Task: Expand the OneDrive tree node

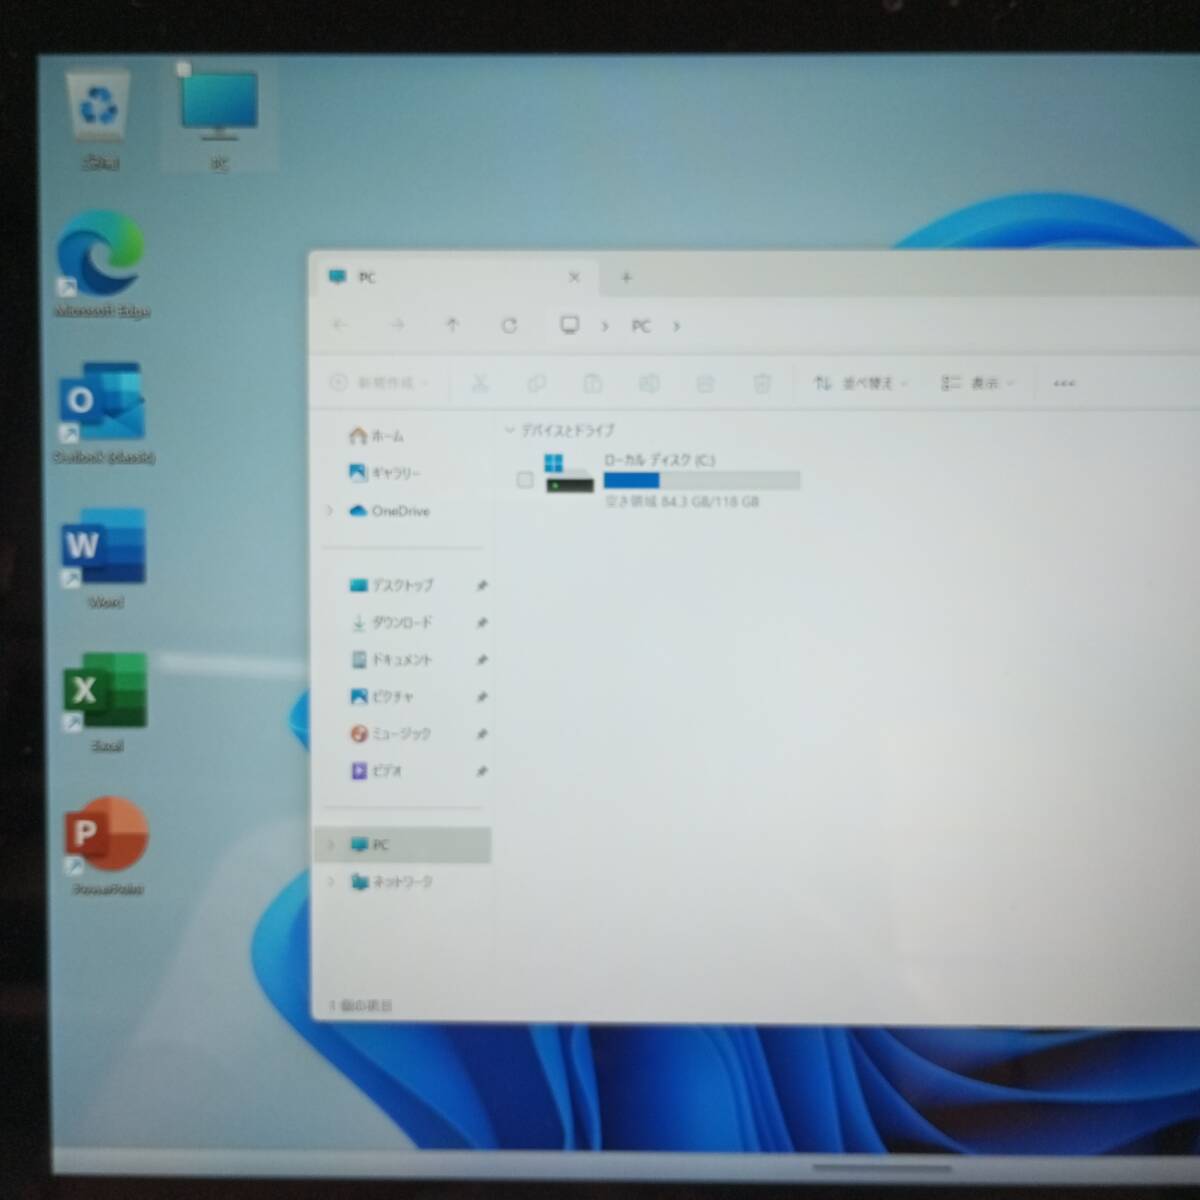Action: (x=330, y=511)
